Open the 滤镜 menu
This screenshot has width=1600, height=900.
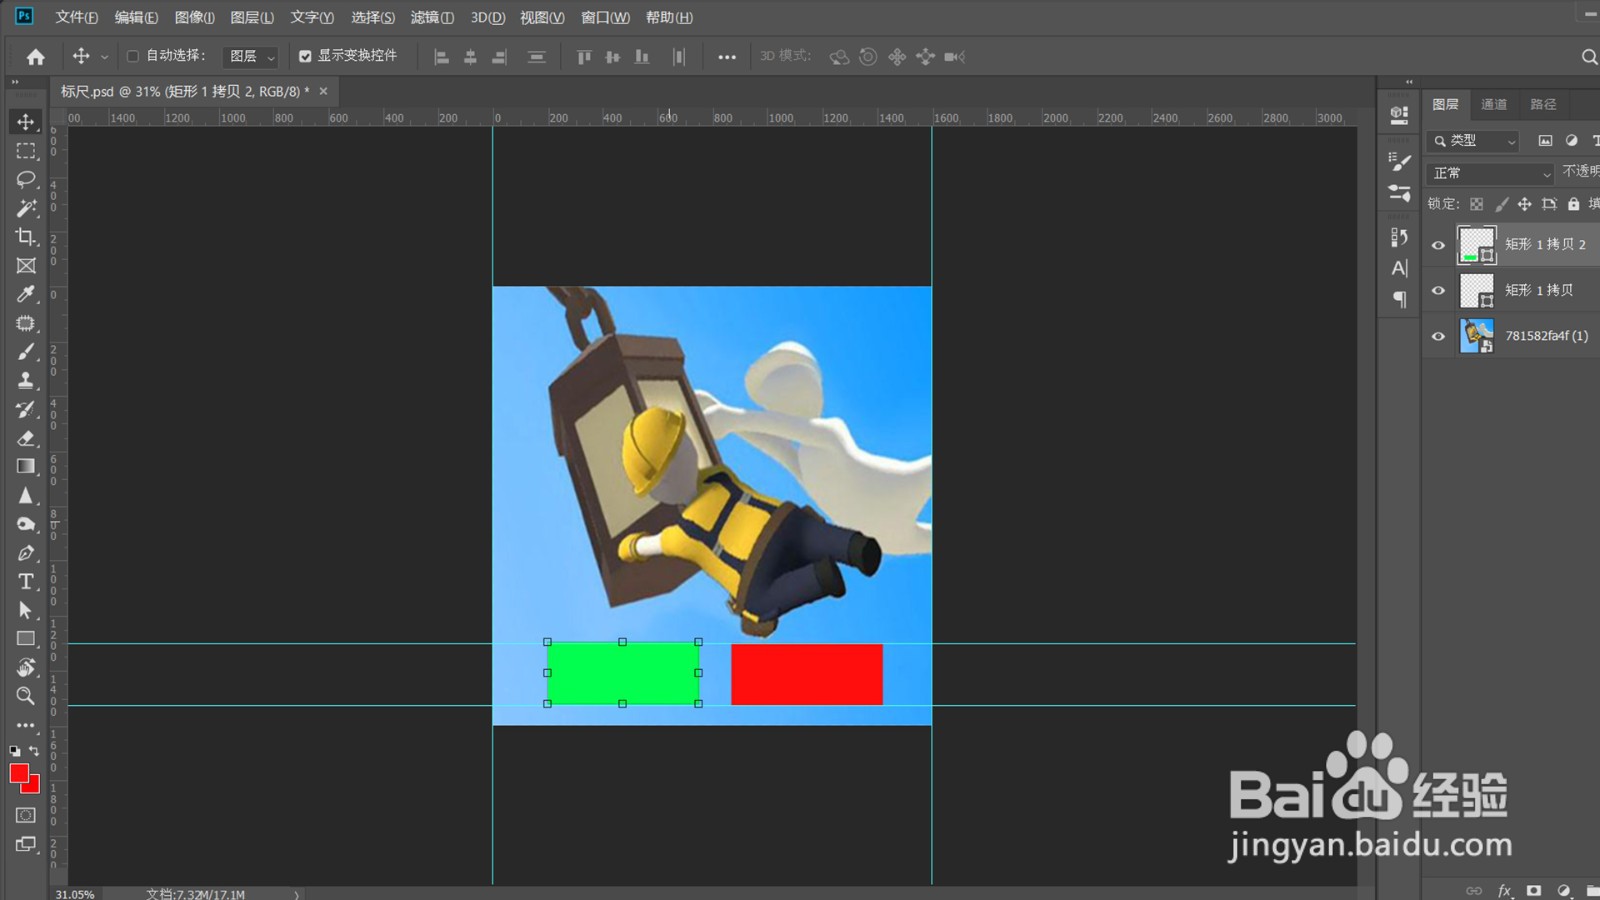[432, 17]
